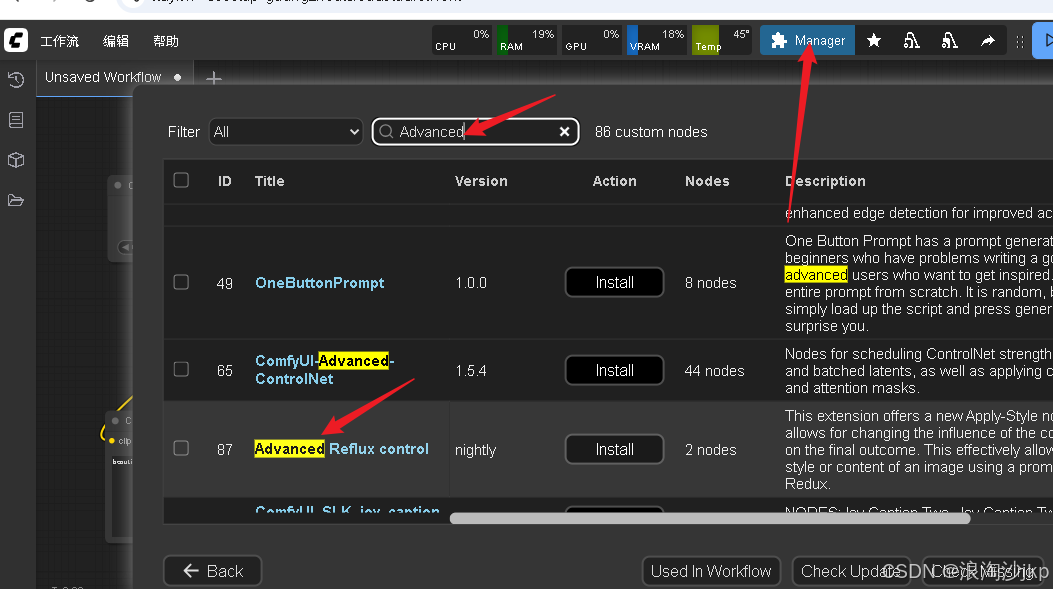Image resolution: width=1053 pixels, height=589 pixels.
Task: Click the Temp monitor meter
Action: coord(721,40)
